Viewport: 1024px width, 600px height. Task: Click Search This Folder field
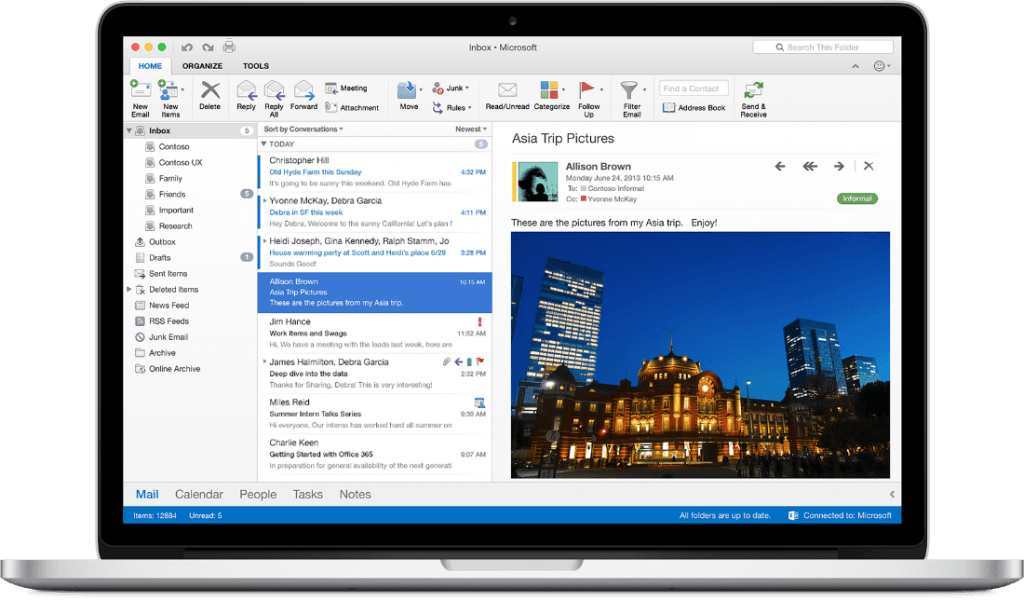(821, 47)
